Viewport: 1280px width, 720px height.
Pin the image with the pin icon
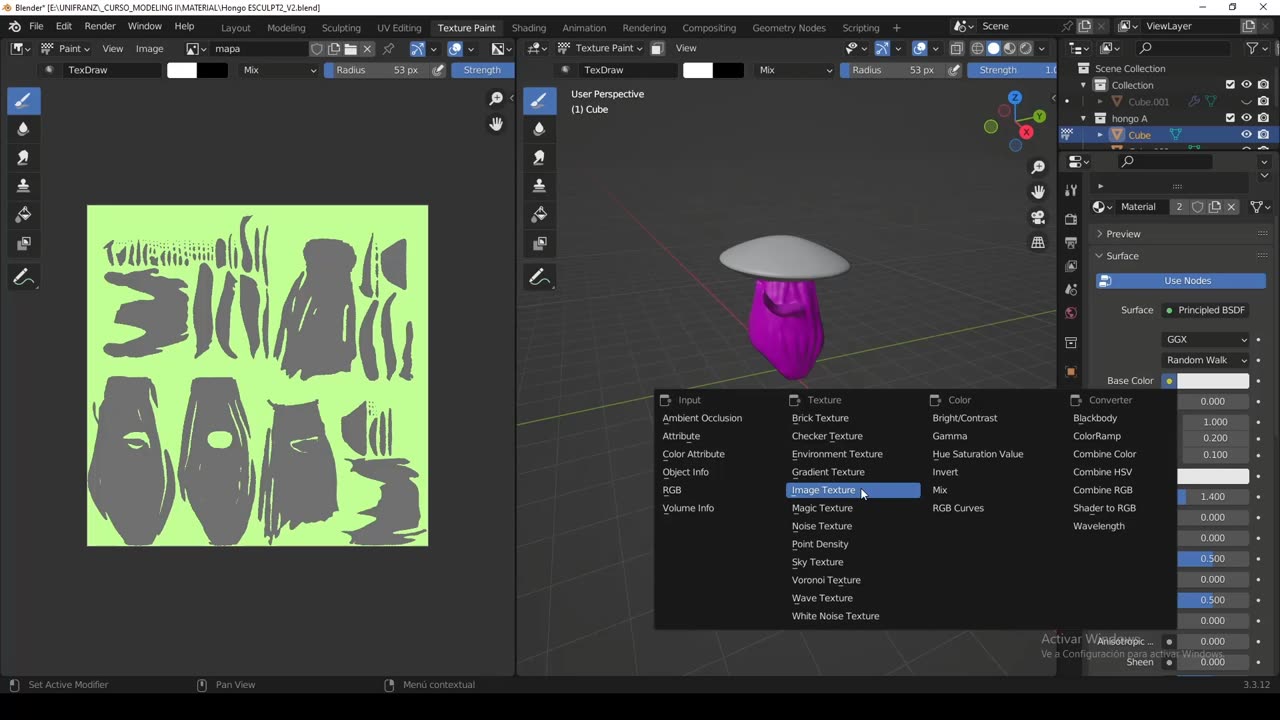[388, 48]
